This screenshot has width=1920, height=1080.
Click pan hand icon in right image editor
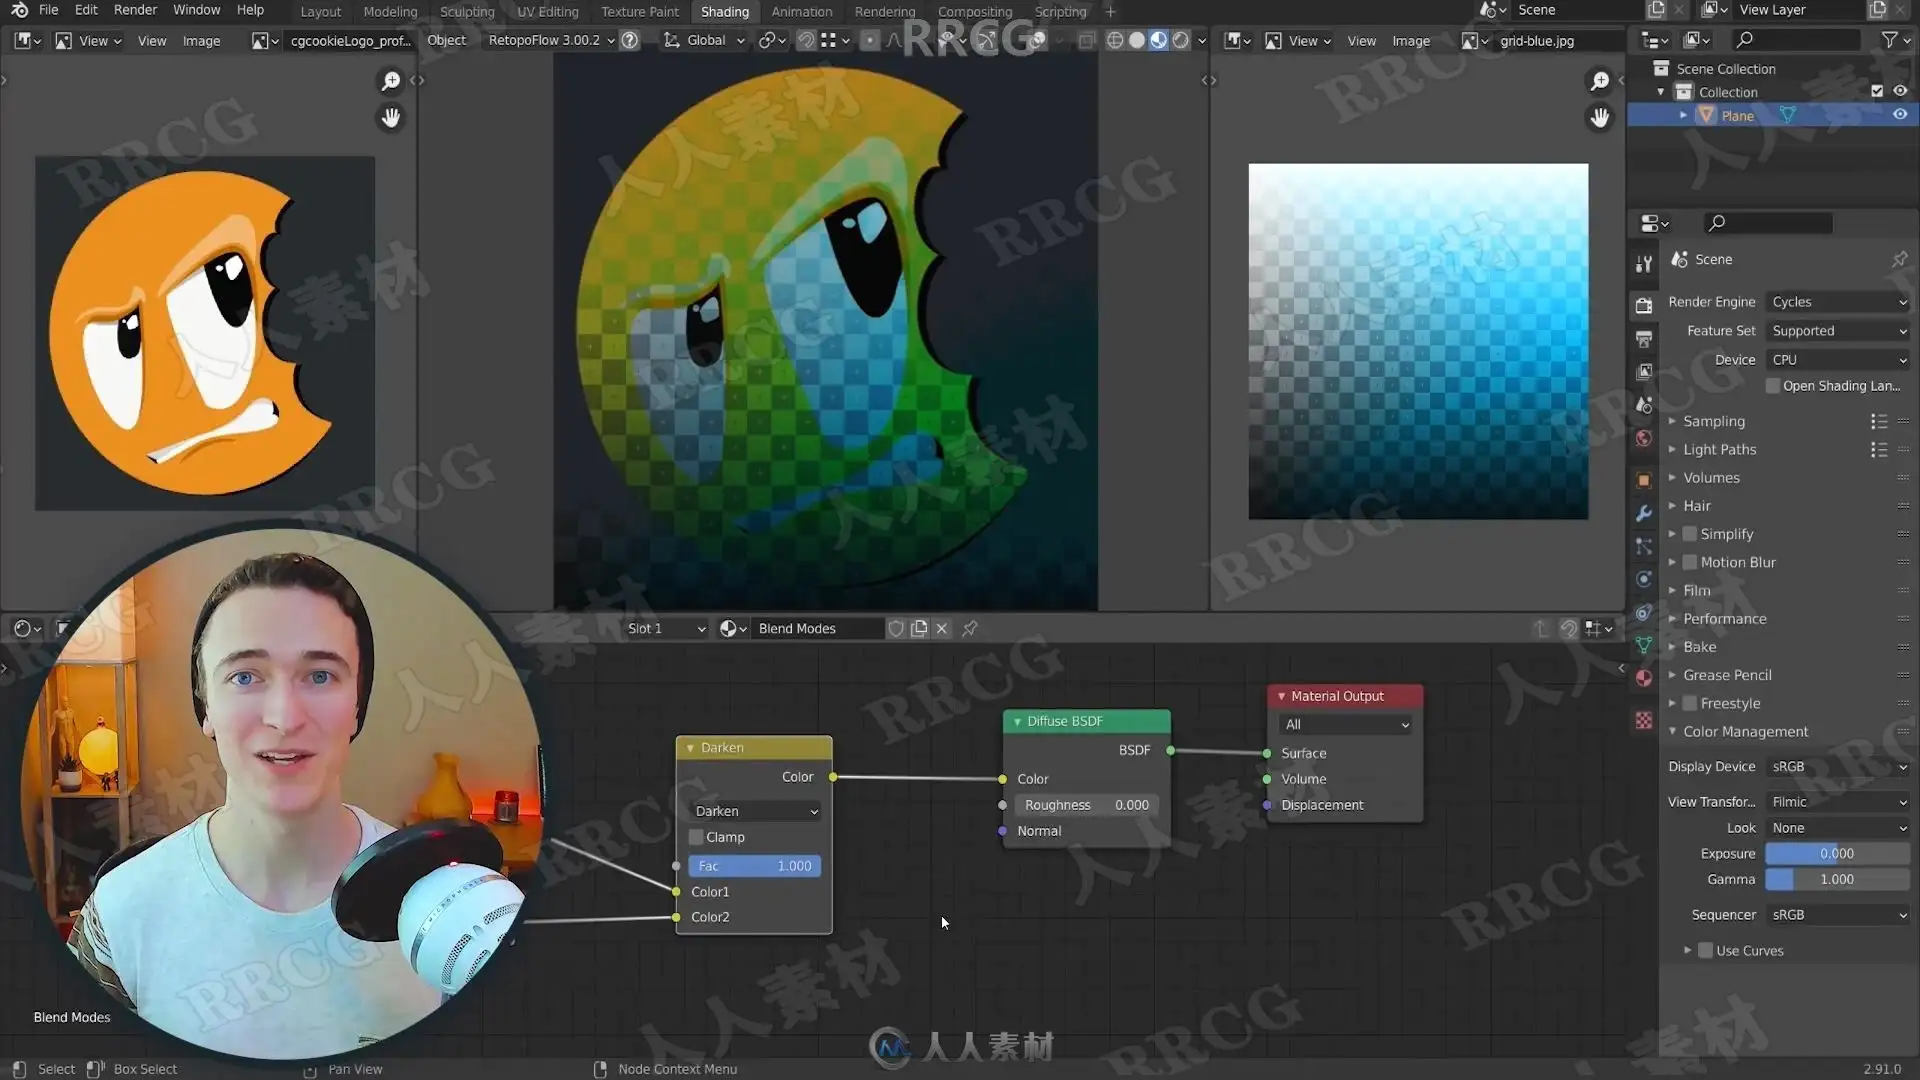(1600, 118)
